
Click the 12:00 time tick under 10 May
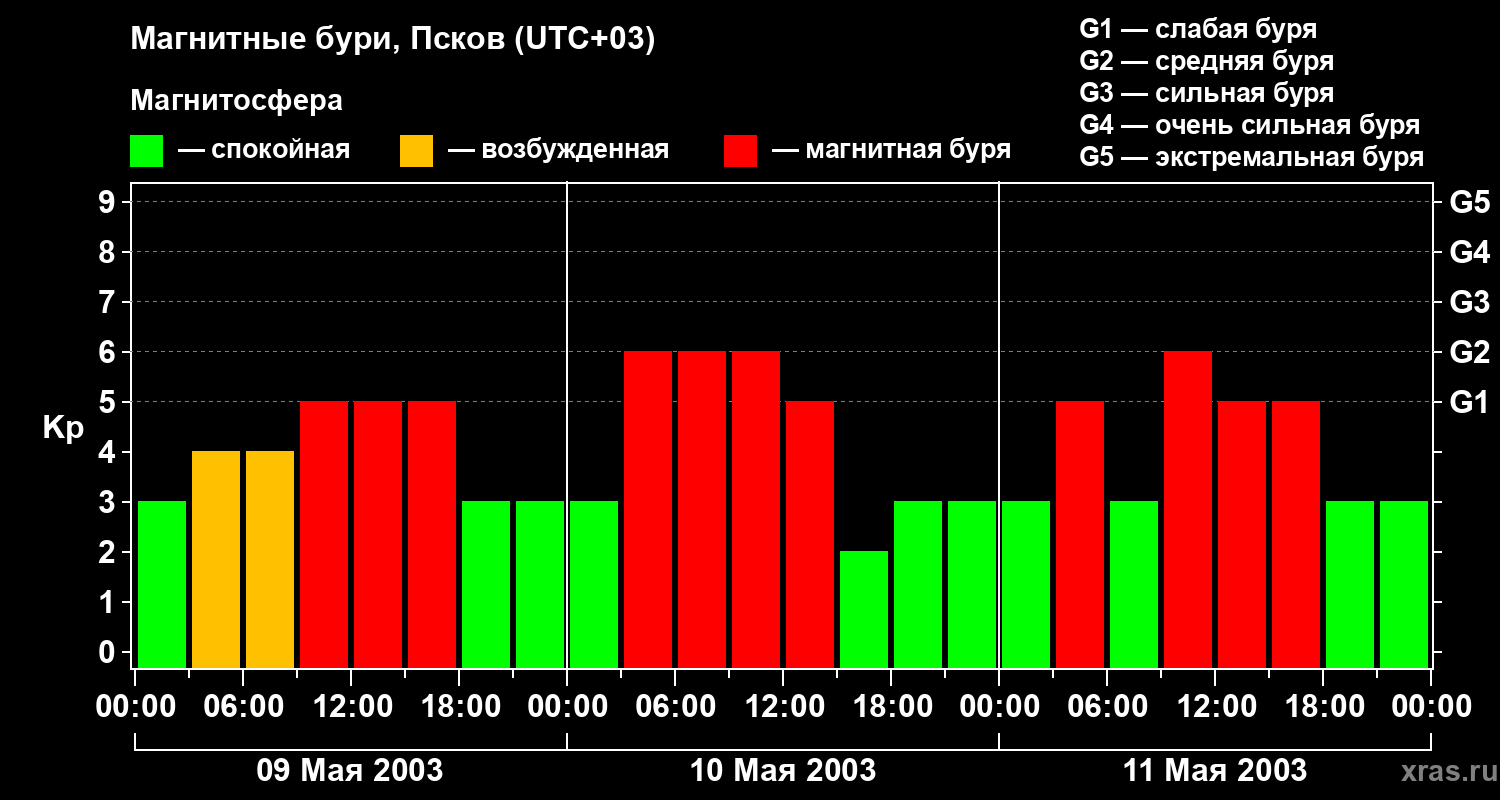pos(783,707)
